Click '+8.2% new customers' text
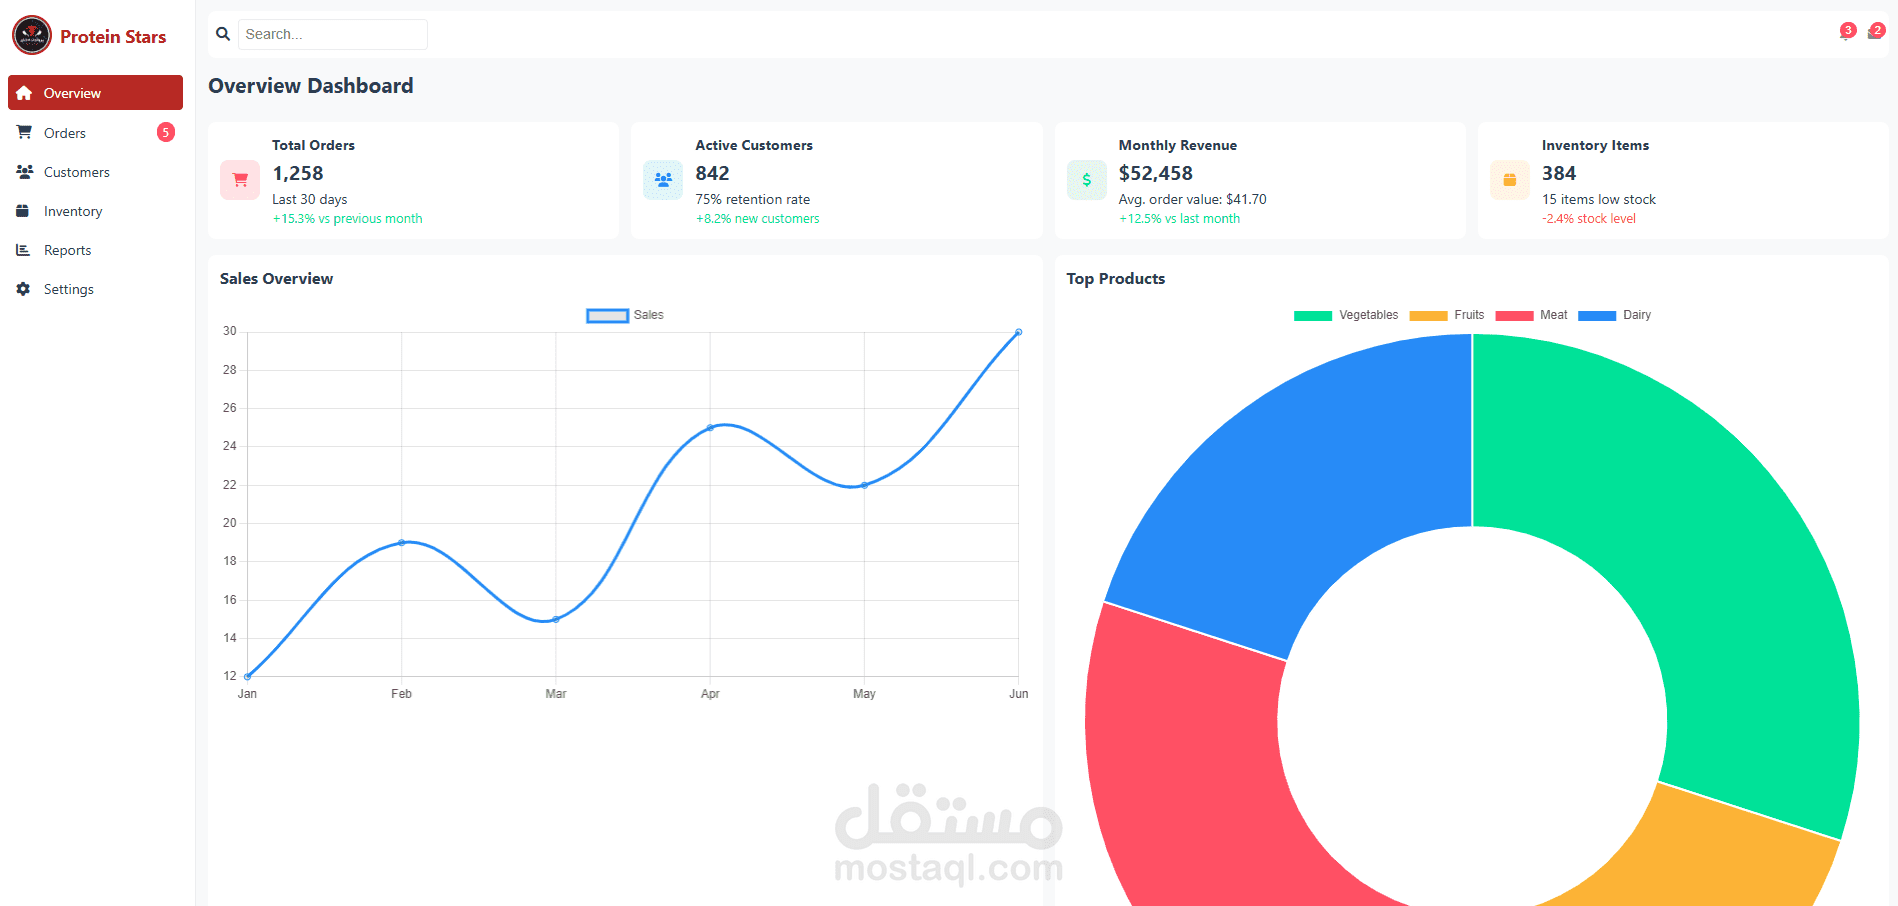The image size is (1898, 906). pos(757,219)
